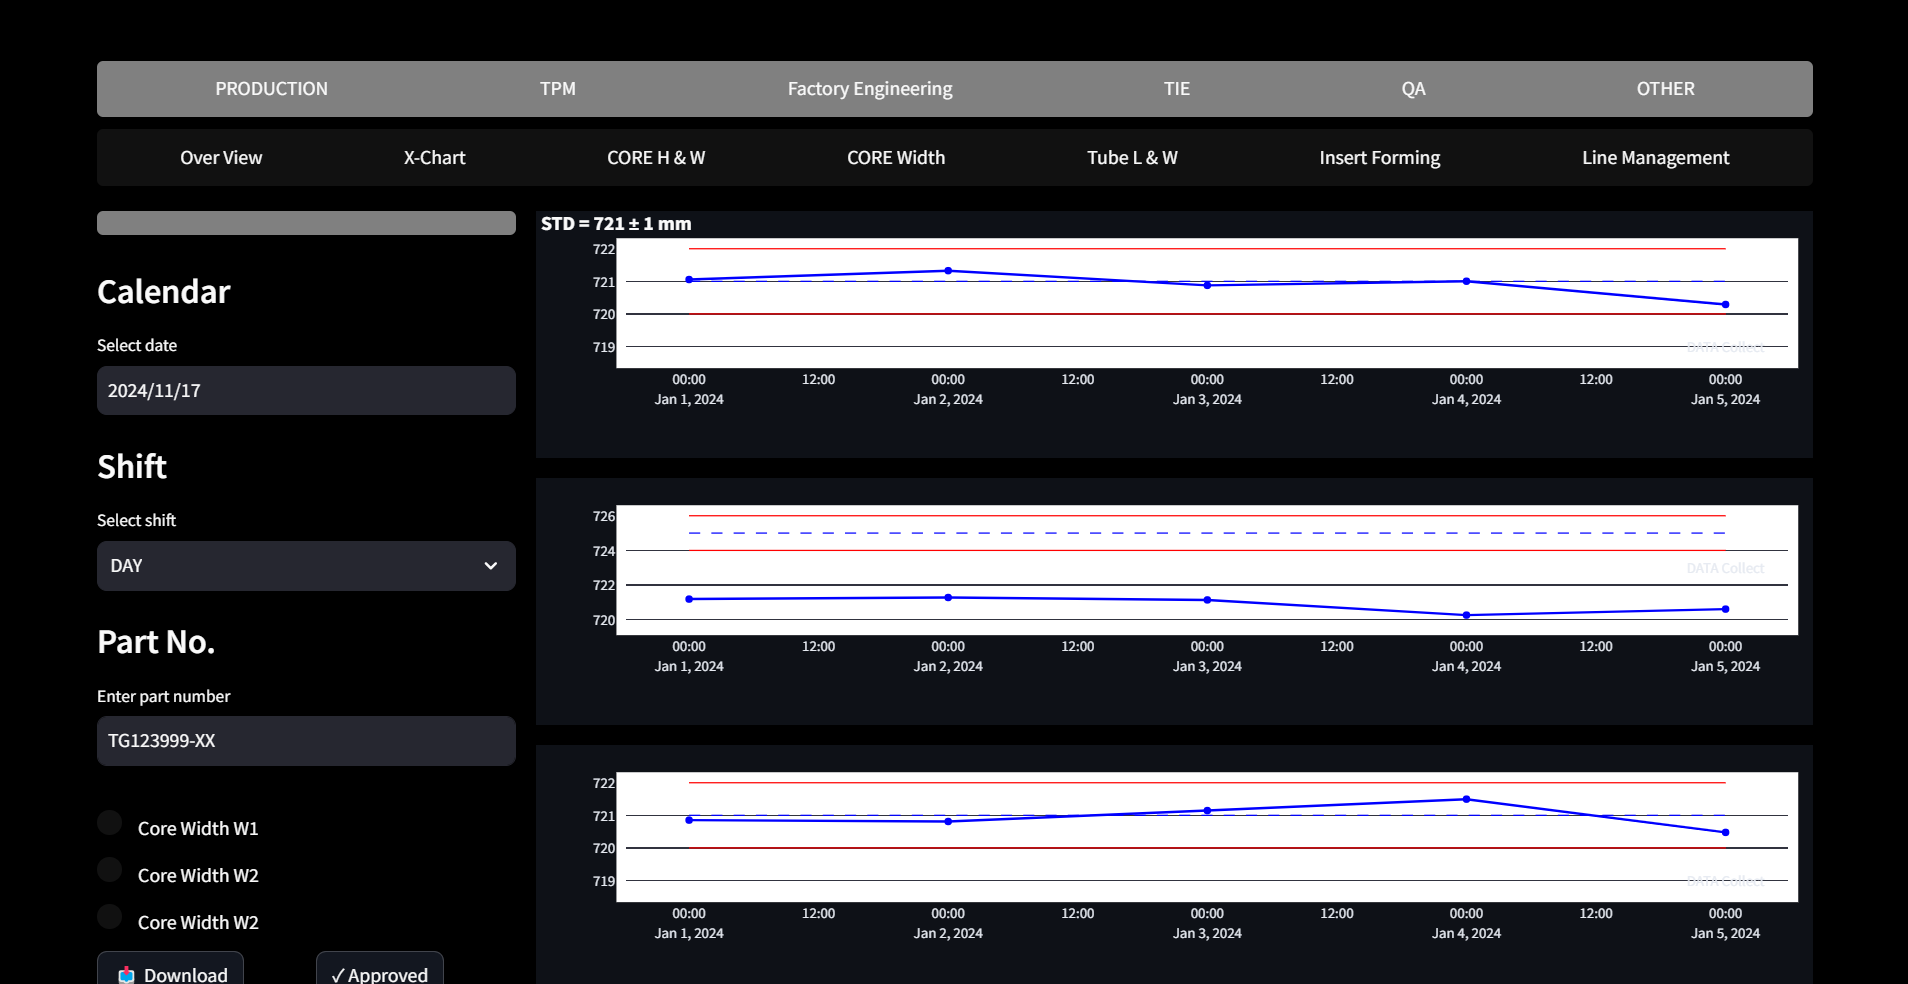1908x984 pixels.
Task: Open the QA tab
Action: 1413,89
